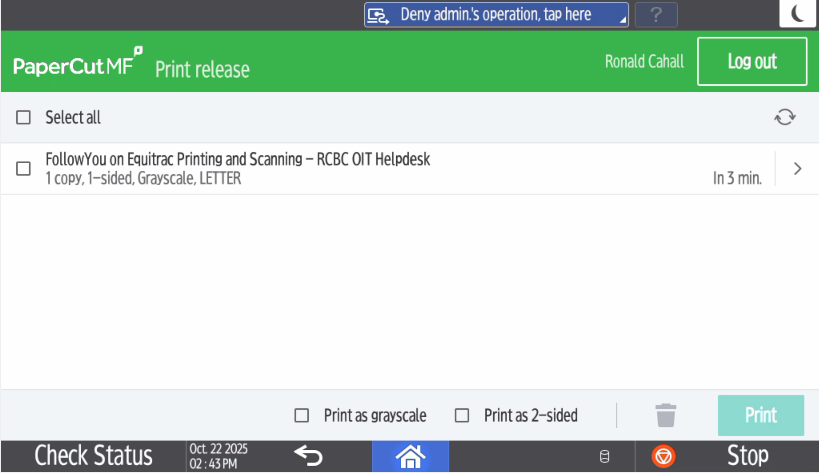819x473 pixels.
Task: Tick the FollowYou on Equitrac job checkbox
Action: coord(24,169)
